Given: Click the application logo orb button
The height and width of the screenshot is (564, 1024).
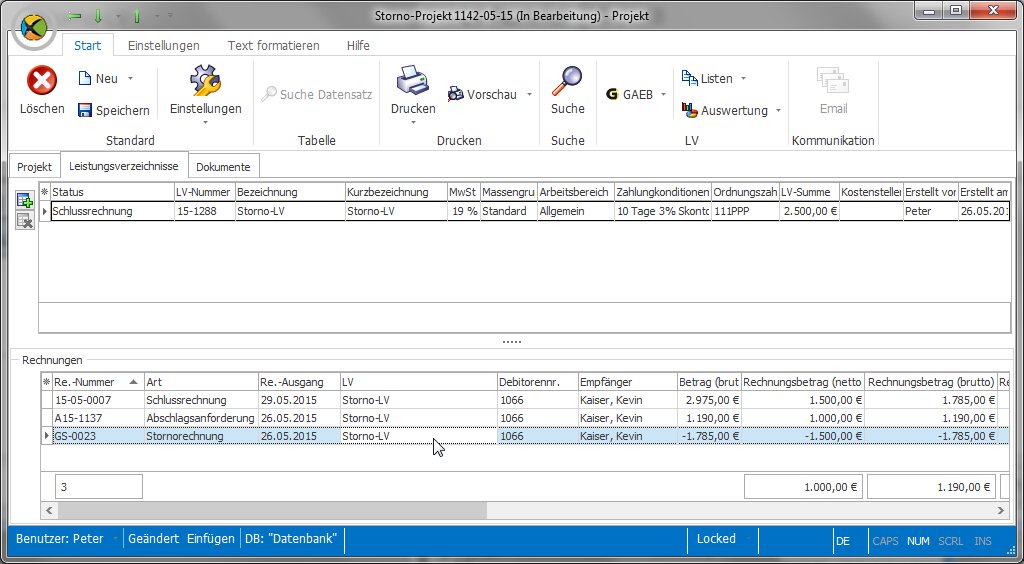Looking at the screenshot, I should [33, 28].
